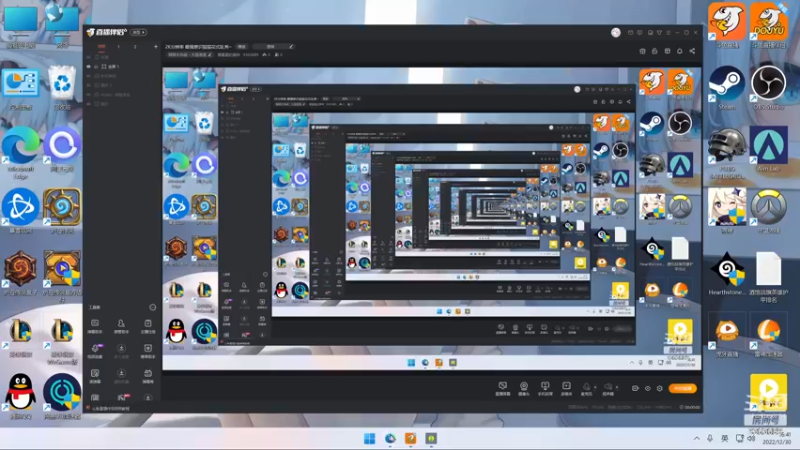The height and width of the screenshot is (450, 800).
Task: Open the third tool in the toolbox's first row
Action: 148,326
